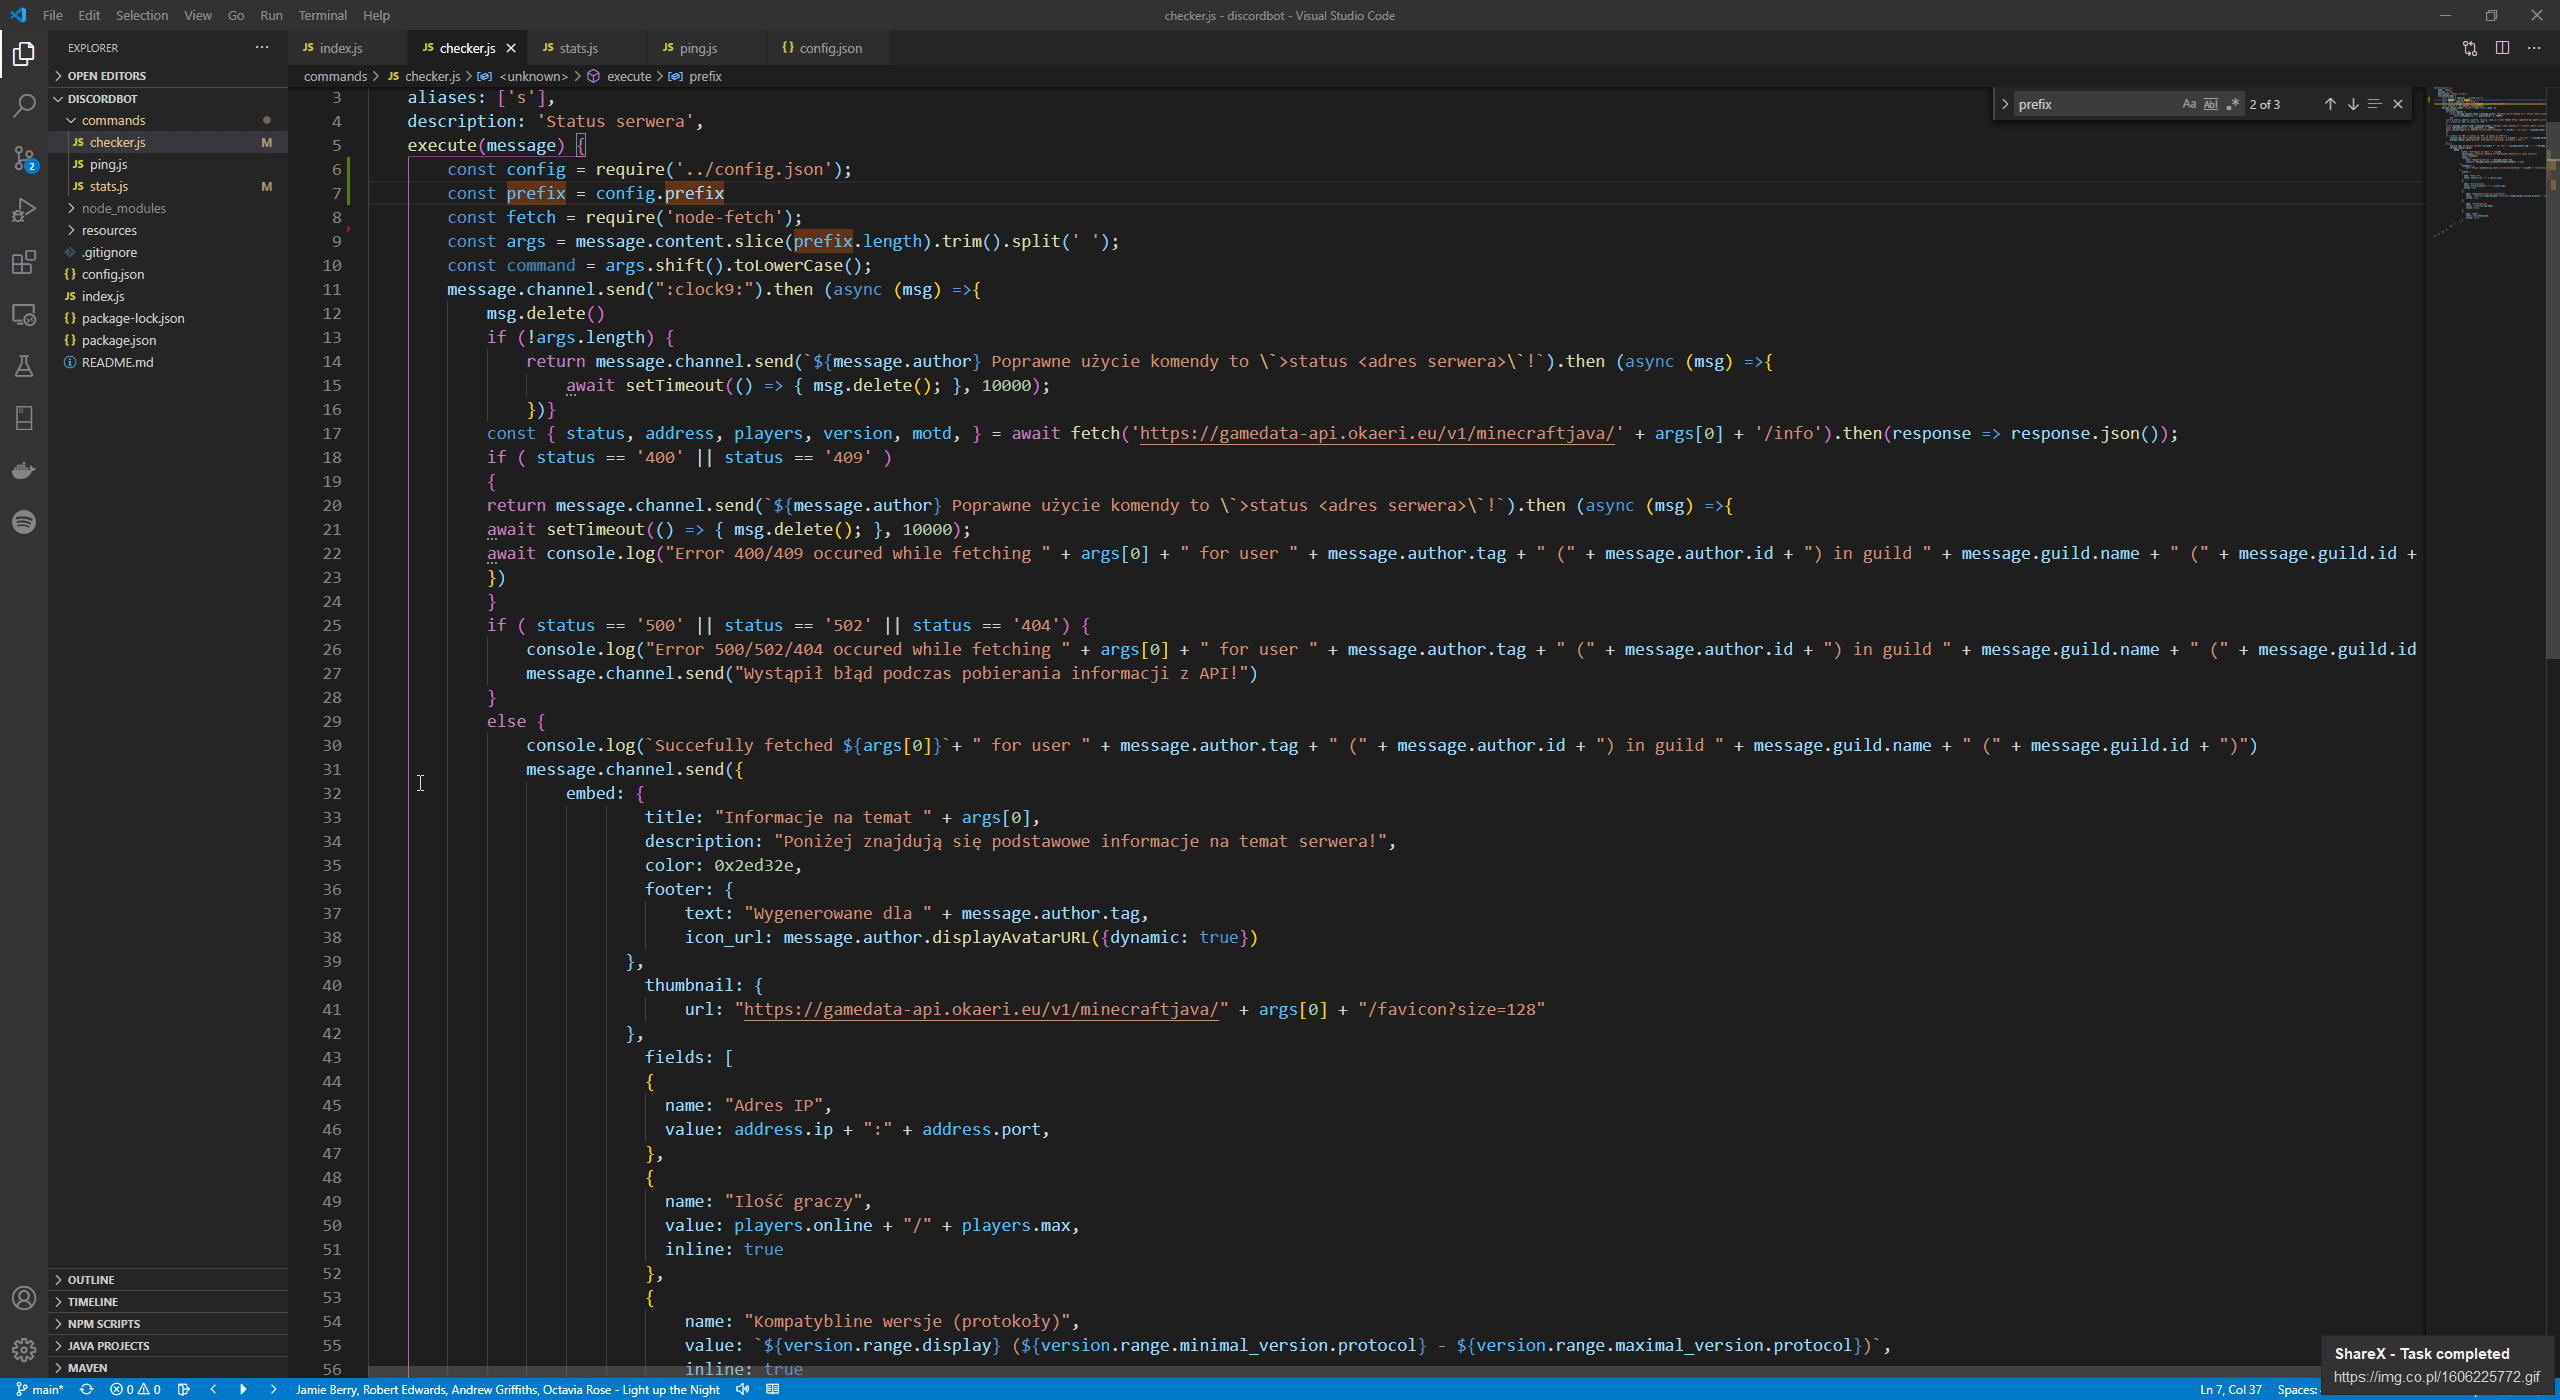Open the Search view in activity bar

point(24,106)
